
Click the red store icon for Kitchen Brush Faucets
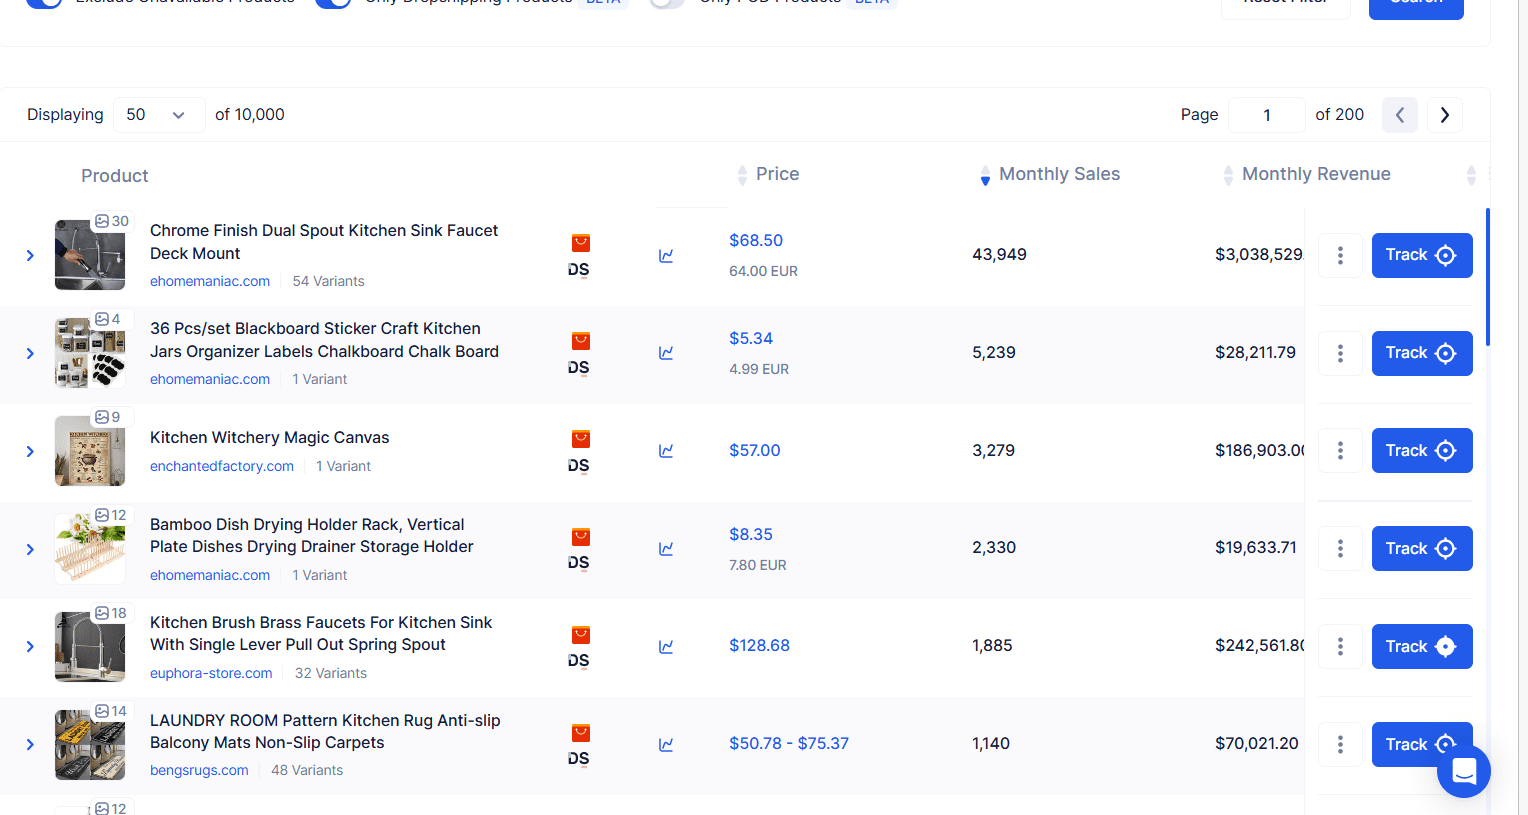(x=581, y=635)
